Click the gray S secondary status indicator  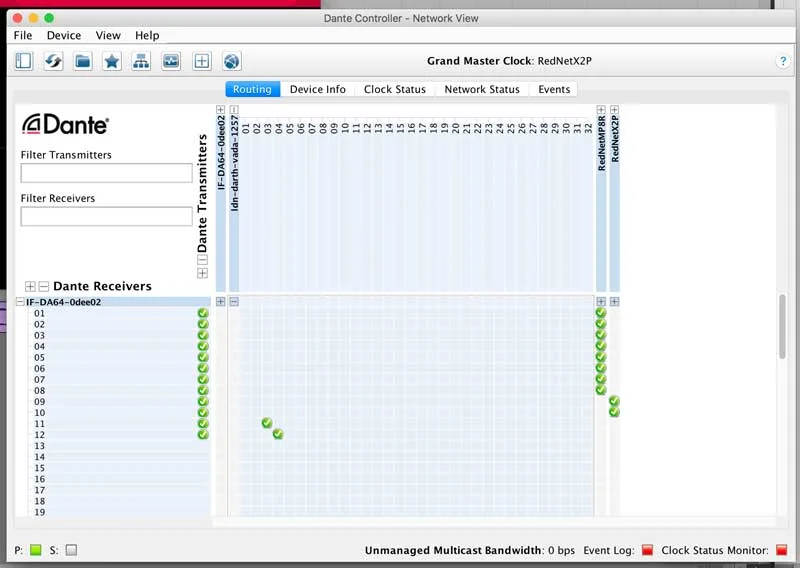click(71, 550)
